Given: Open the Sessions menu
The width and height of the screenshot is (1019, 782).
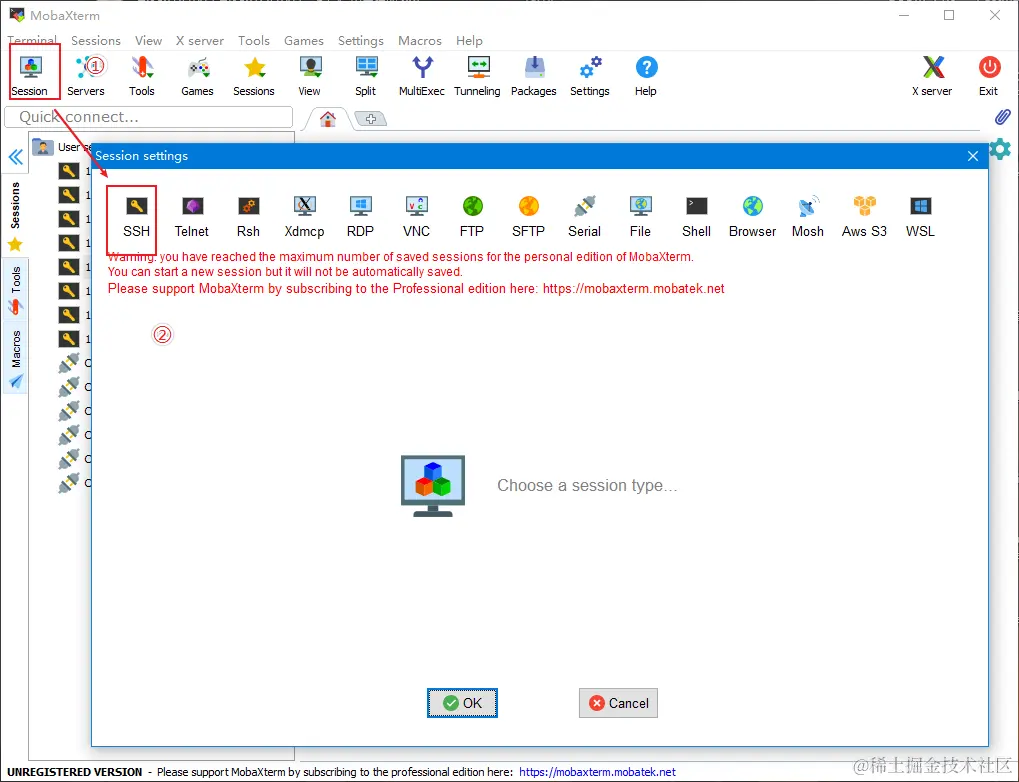Looking at the screenshot, I should coord(96,40).
